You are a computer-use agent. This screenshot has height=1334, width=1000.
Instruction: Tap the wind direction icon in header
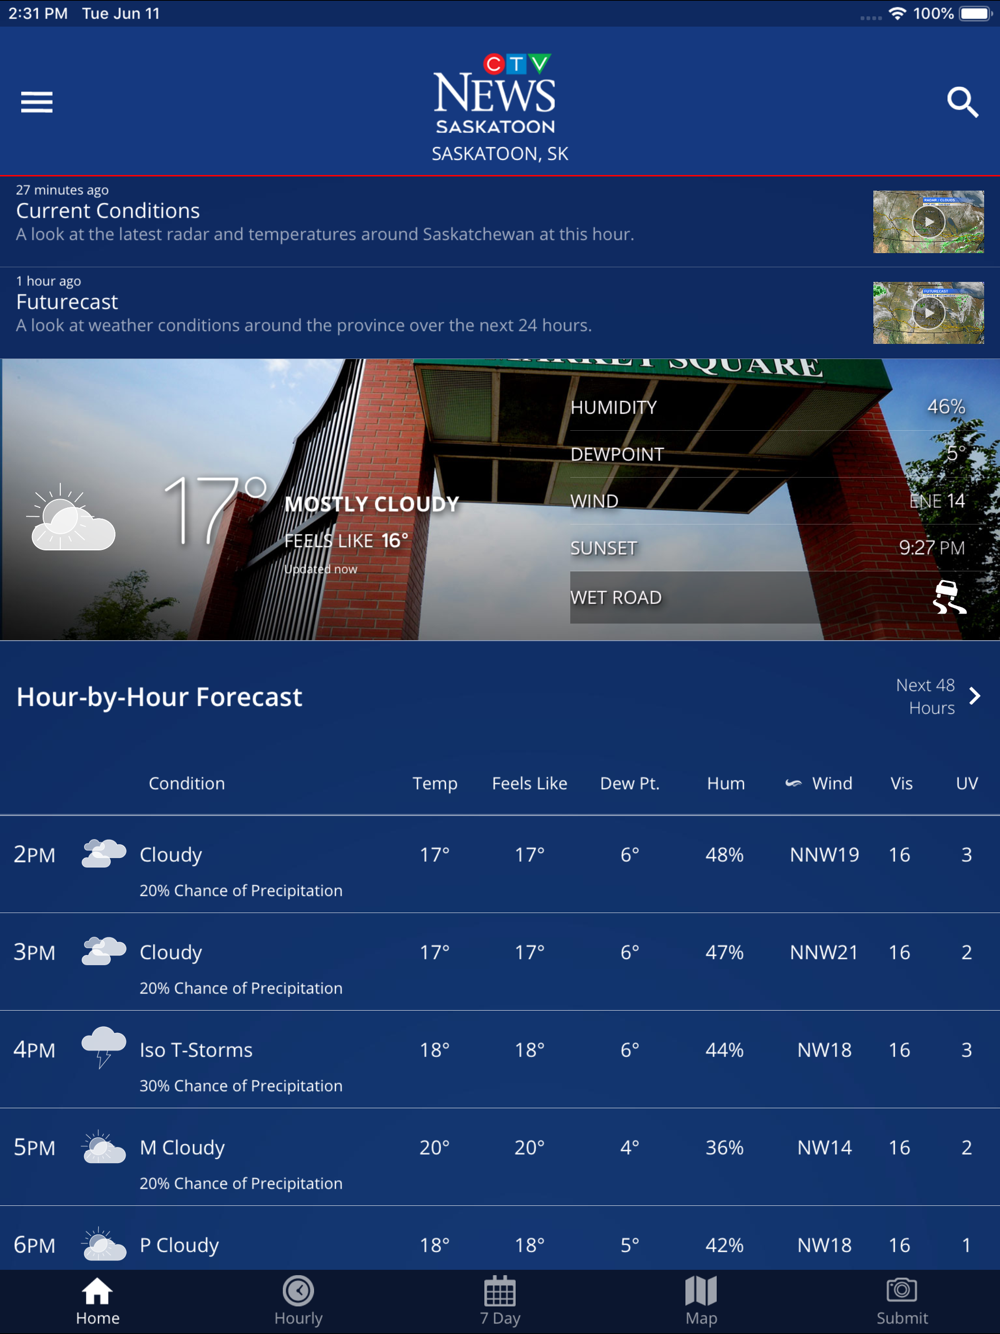793,783
